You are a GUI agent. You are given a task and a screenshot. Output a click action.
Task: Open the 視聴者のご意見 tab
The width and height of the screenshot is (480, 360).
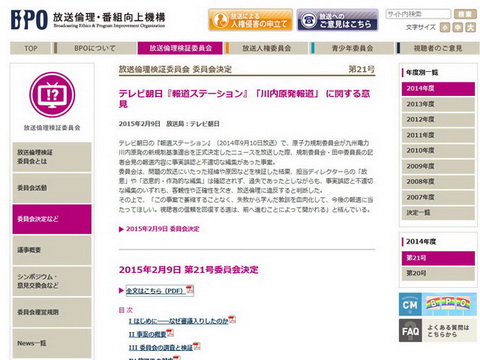(x=438, y=48)
